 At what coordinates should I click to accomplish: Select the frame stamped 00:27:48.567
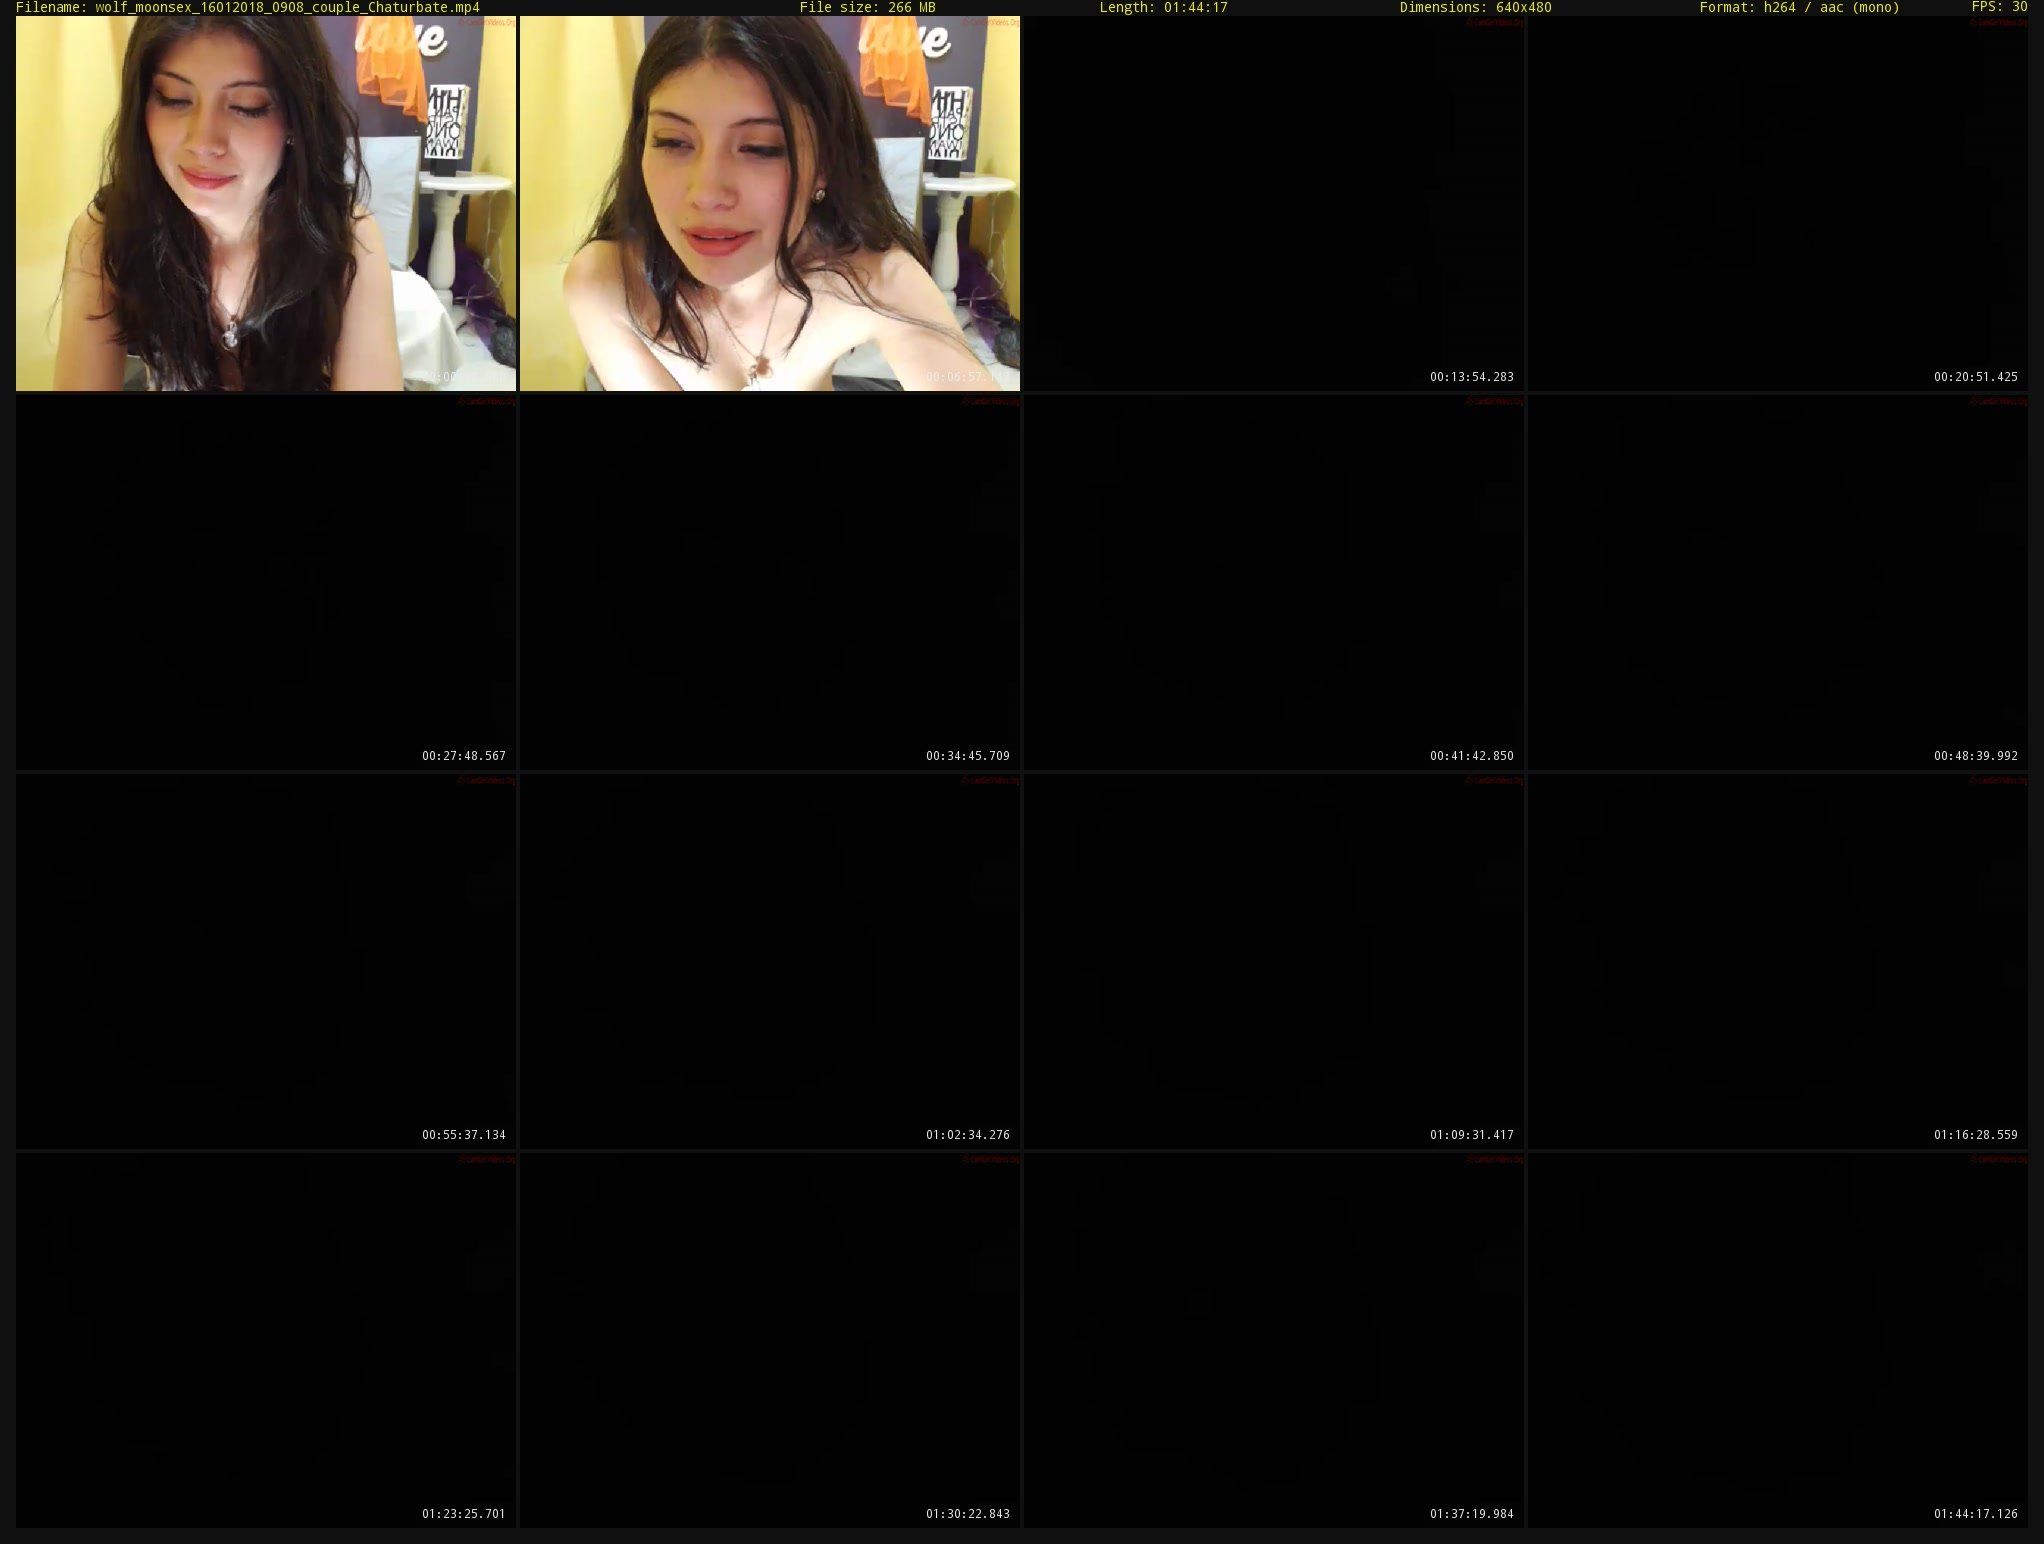266,582
